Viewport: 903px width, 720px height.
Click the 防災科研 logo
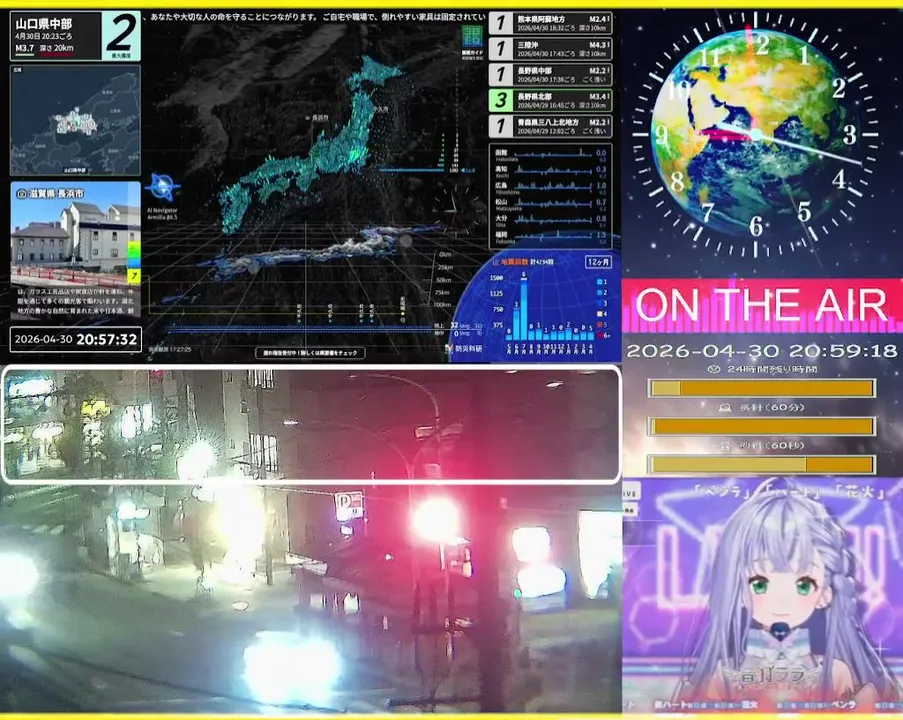[x=464, y=348]
